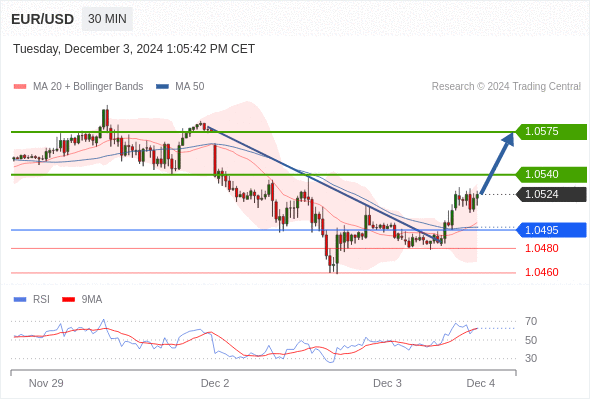Select the 1.0540 resistance price tag
This screenshot has width=590, height=400.
pyautogui.click(x=551, y=175)
